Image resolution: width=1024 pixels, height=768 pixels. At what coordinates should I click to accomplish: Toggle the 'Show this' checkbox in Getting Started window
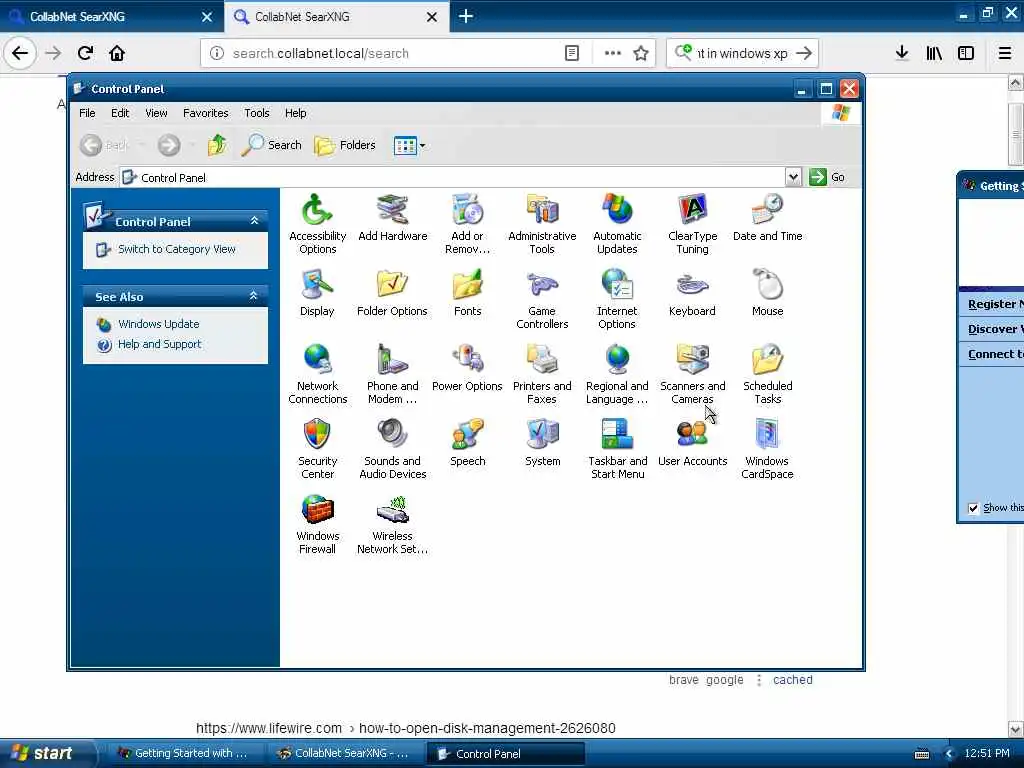(x=973, y=508)
